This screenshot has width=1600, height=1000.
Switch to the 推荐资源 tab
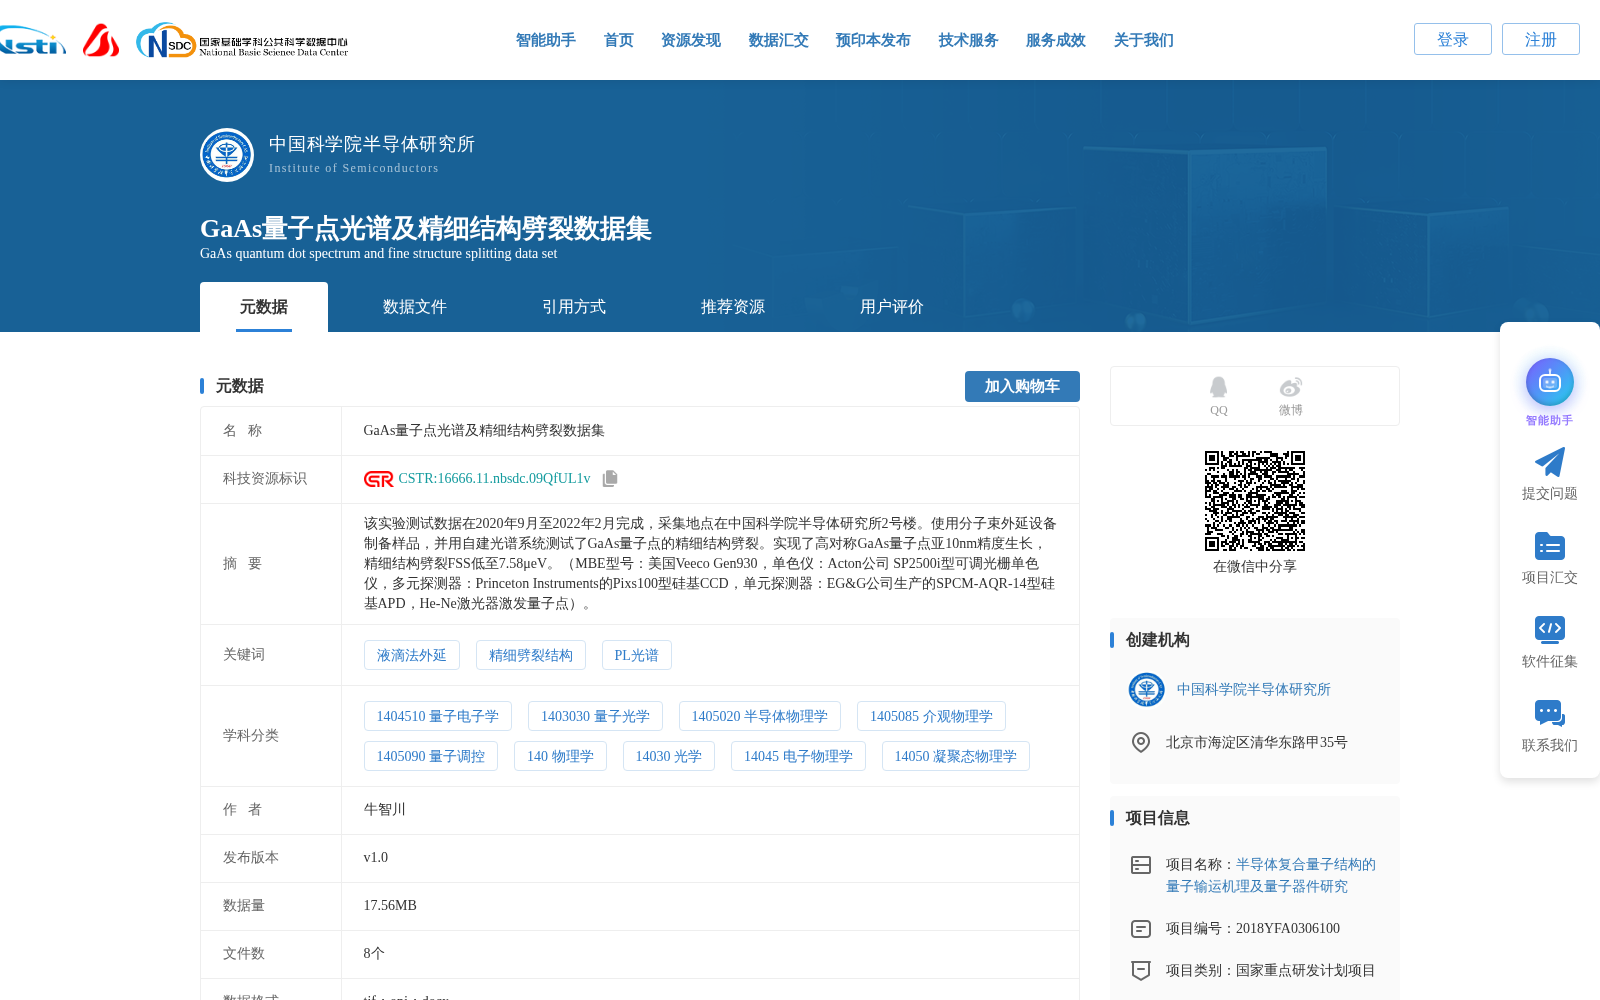pyautogui.click(x=733, y=307)
